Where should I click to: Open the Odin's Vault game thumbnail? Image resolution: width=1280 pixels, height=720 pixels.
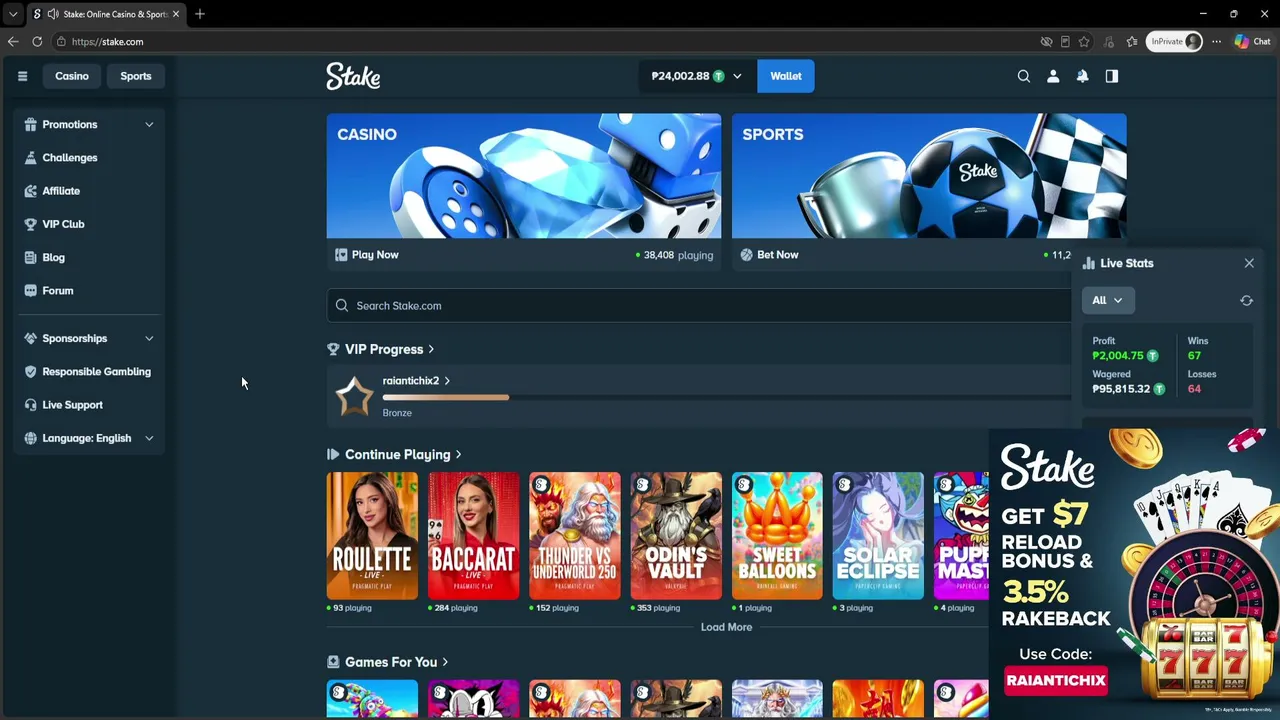[x=676, y=536]
